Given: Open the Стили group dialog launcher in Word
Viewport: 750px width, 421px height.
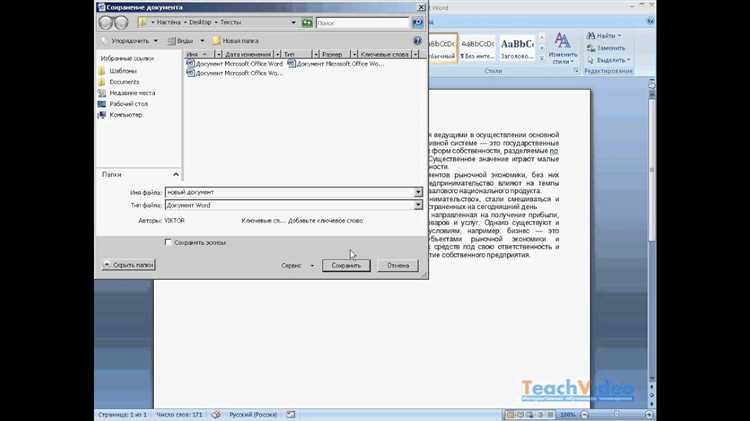Looking at the screenshot, I should click(576, 71).
